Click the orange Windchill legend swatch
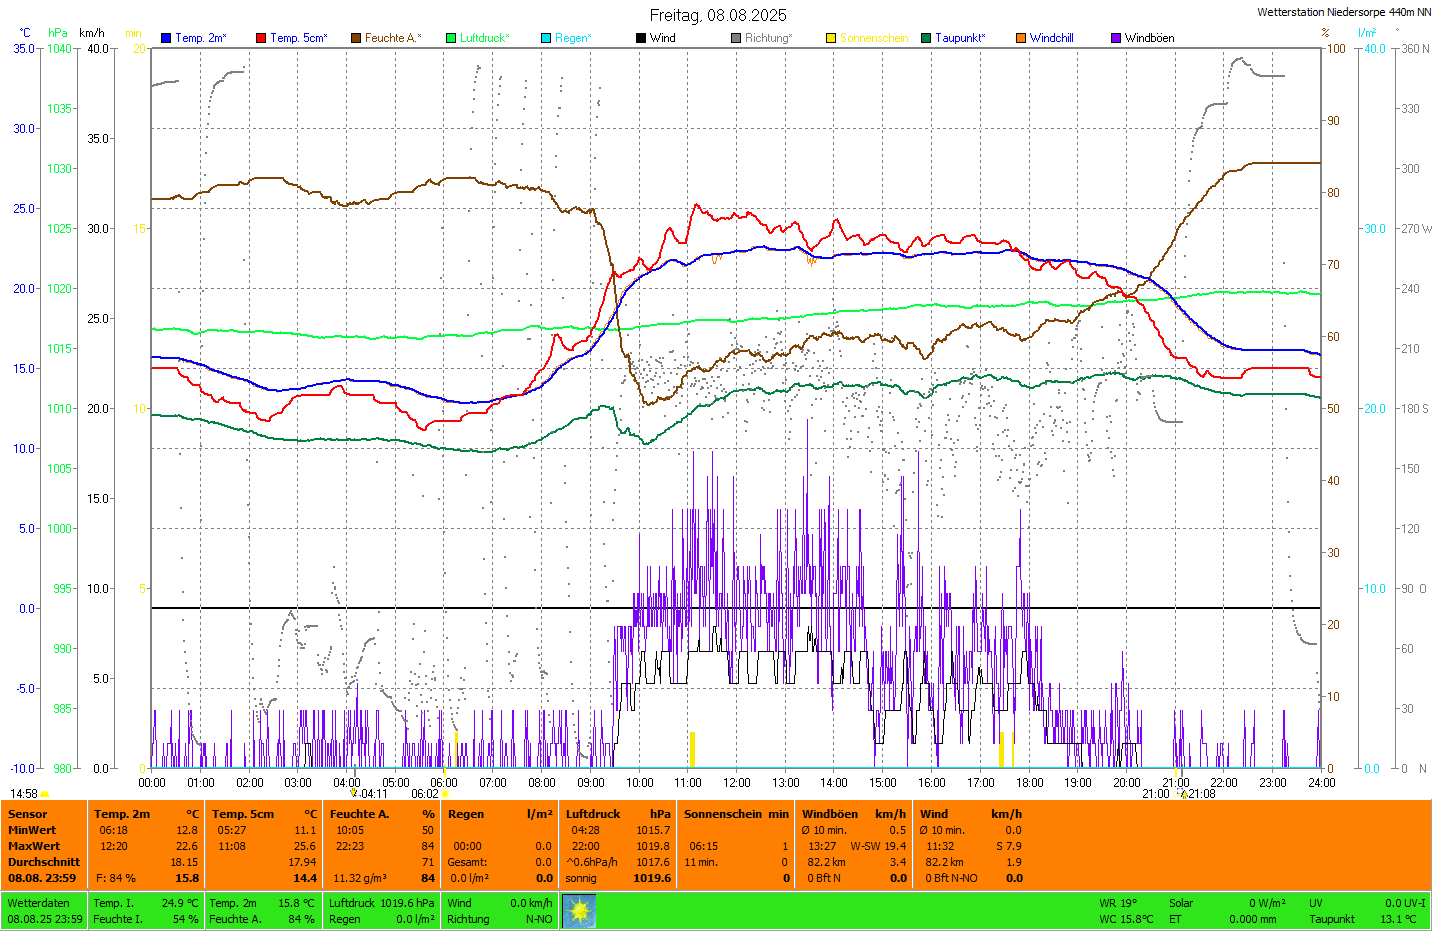The height and width of the screenshot is (931, 1432). pos(1021,38)
